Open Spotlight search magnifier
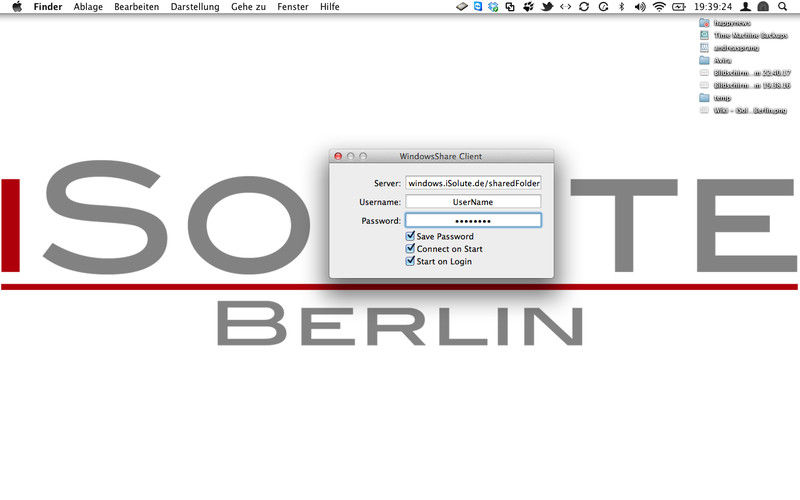 click(782, 7)
